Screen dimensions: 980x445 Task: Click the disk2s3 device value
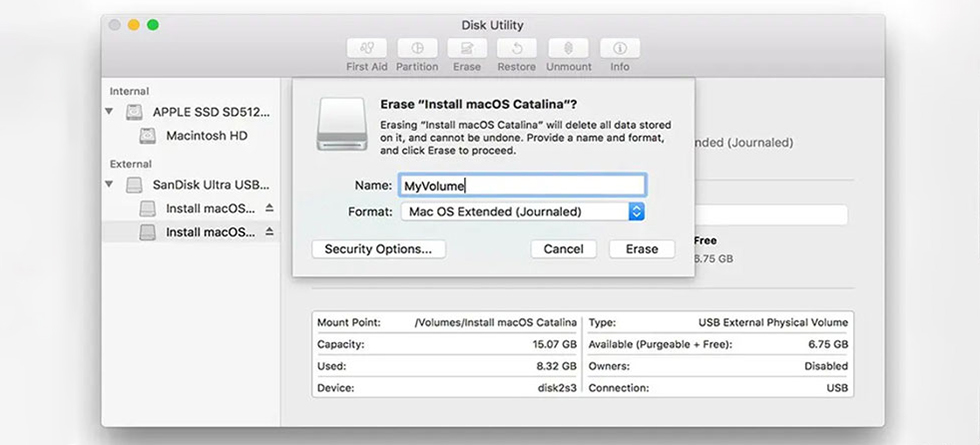click(558, 388)
